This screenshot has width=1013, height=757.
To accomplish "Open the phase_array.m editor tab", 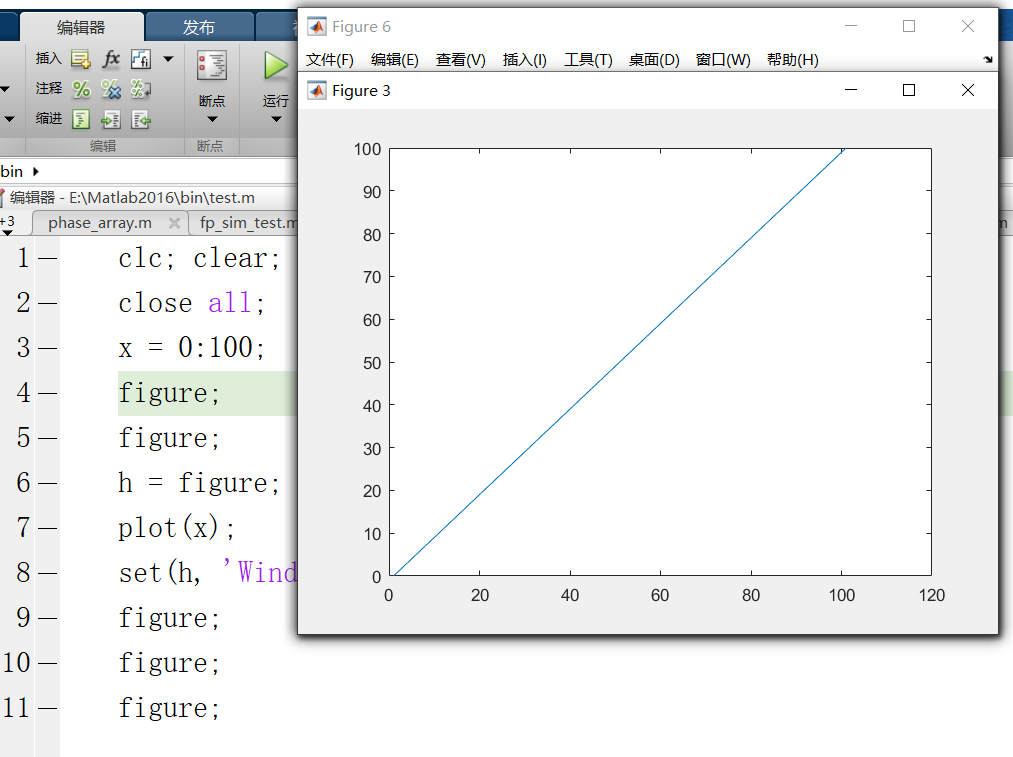I will [100, 223].
